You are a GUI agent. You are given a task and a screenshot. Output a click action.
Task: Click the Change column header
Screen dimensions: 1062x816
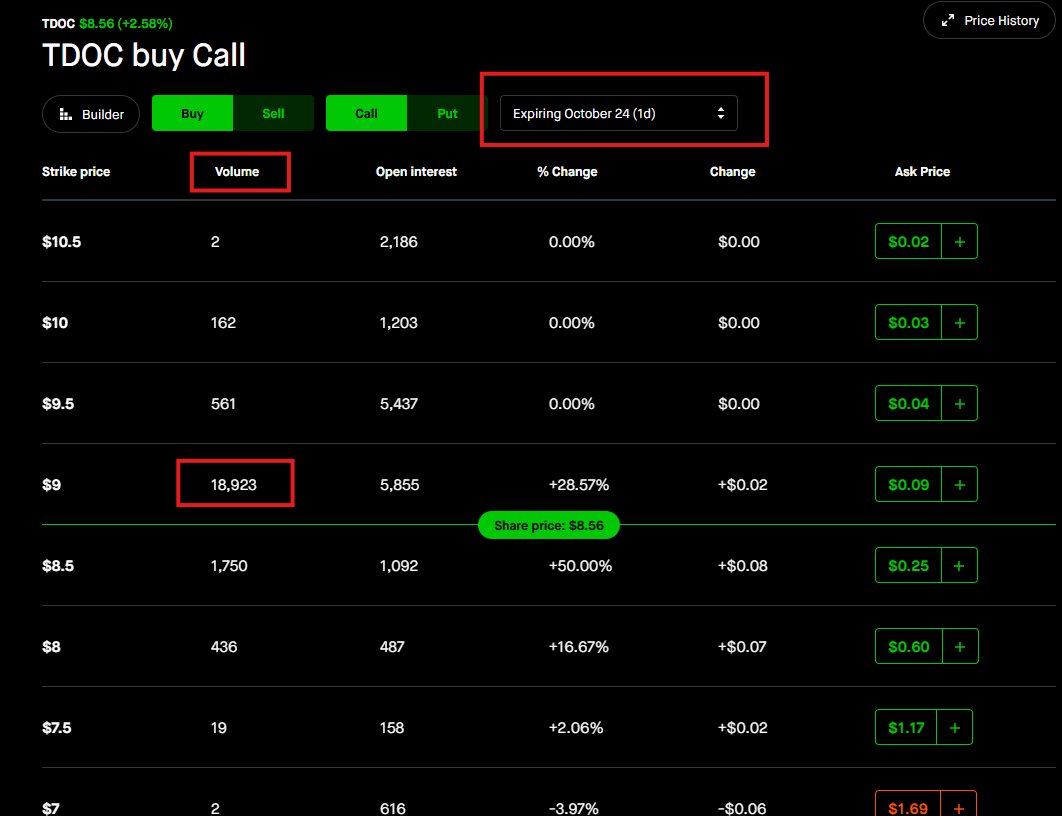click(x=732, y=171)
